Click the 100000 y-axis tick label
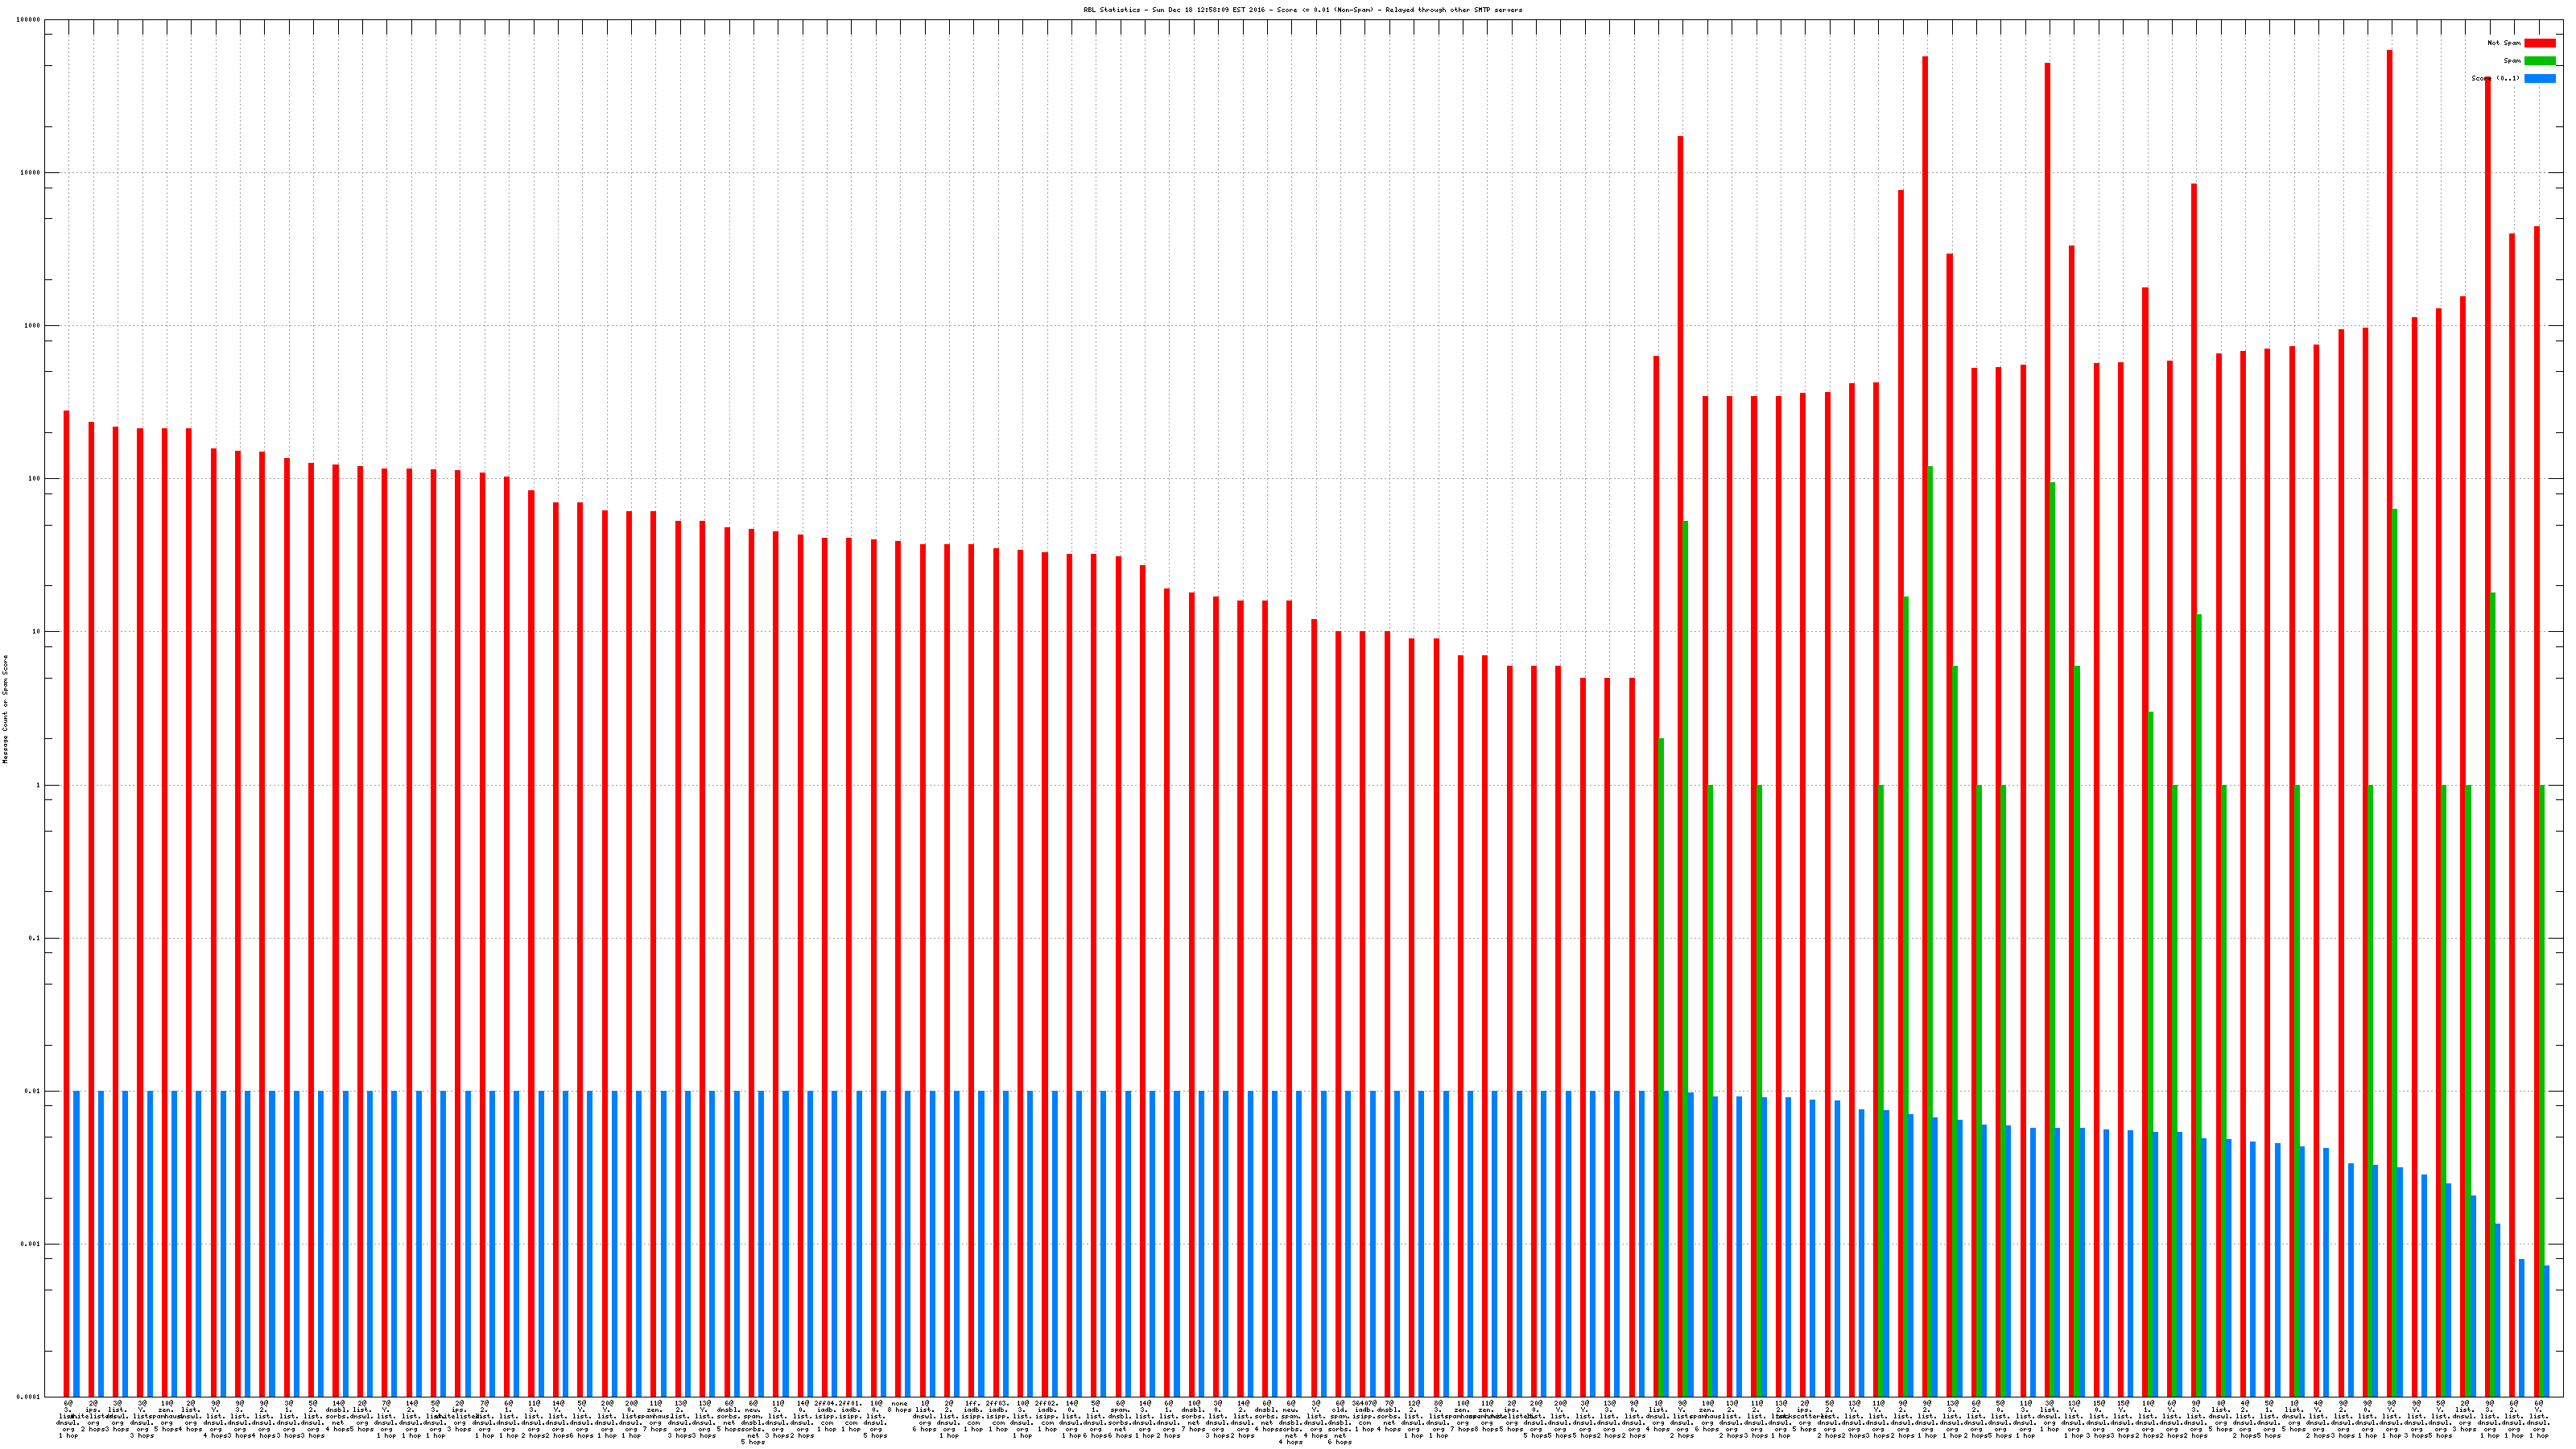Viewport: 2576px width, 1449px height. coord(29,20)
